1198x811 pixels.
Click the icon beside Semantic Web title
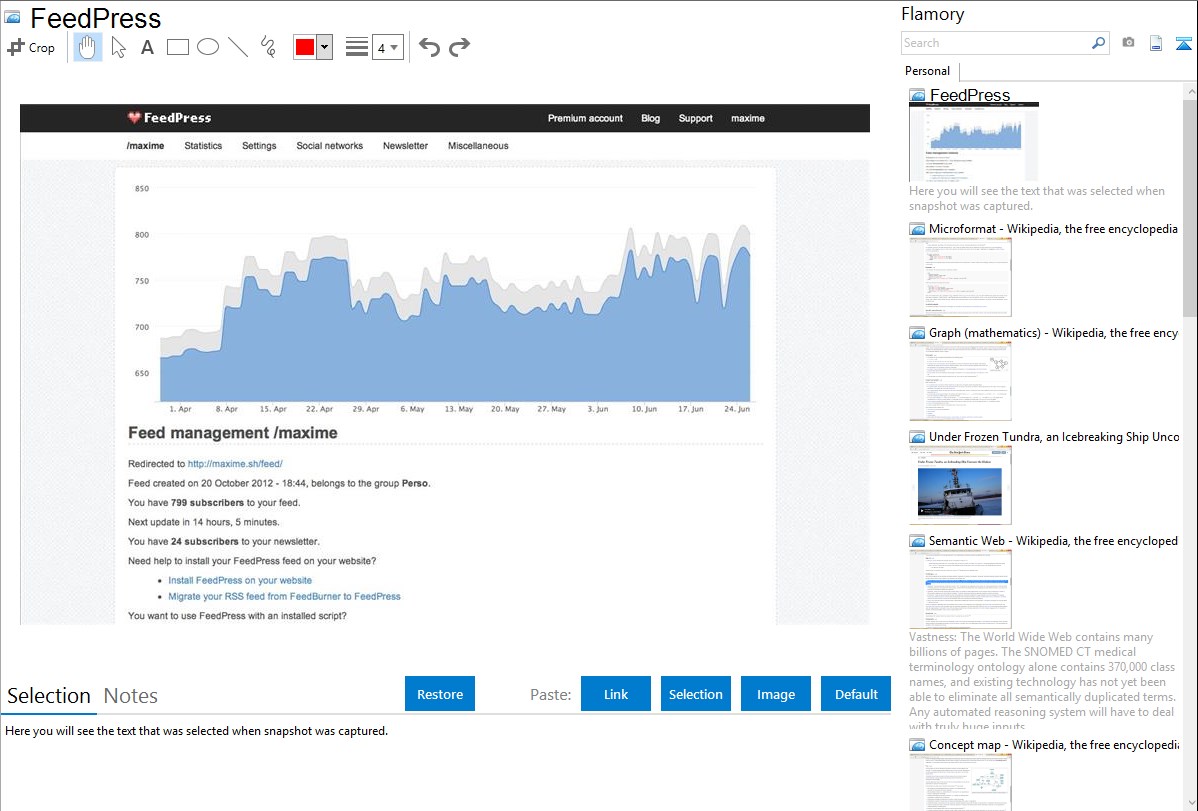(918, 540)
